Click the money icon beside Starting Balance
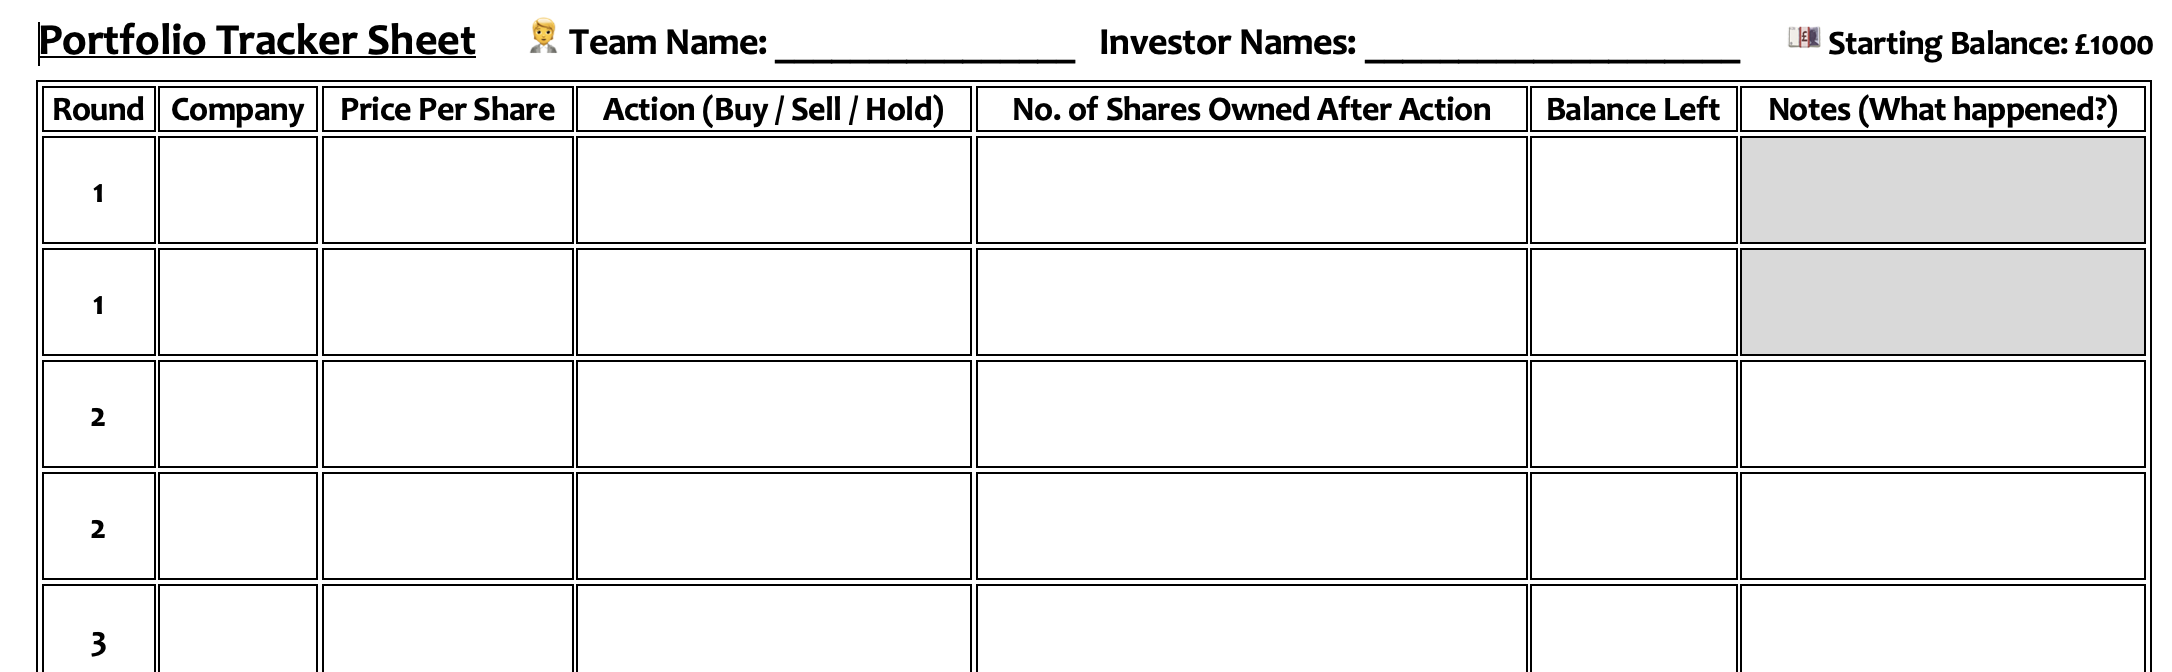The width and height of the screenshot is (2172, 672). pyautogui.click(x=1804, y=38)
